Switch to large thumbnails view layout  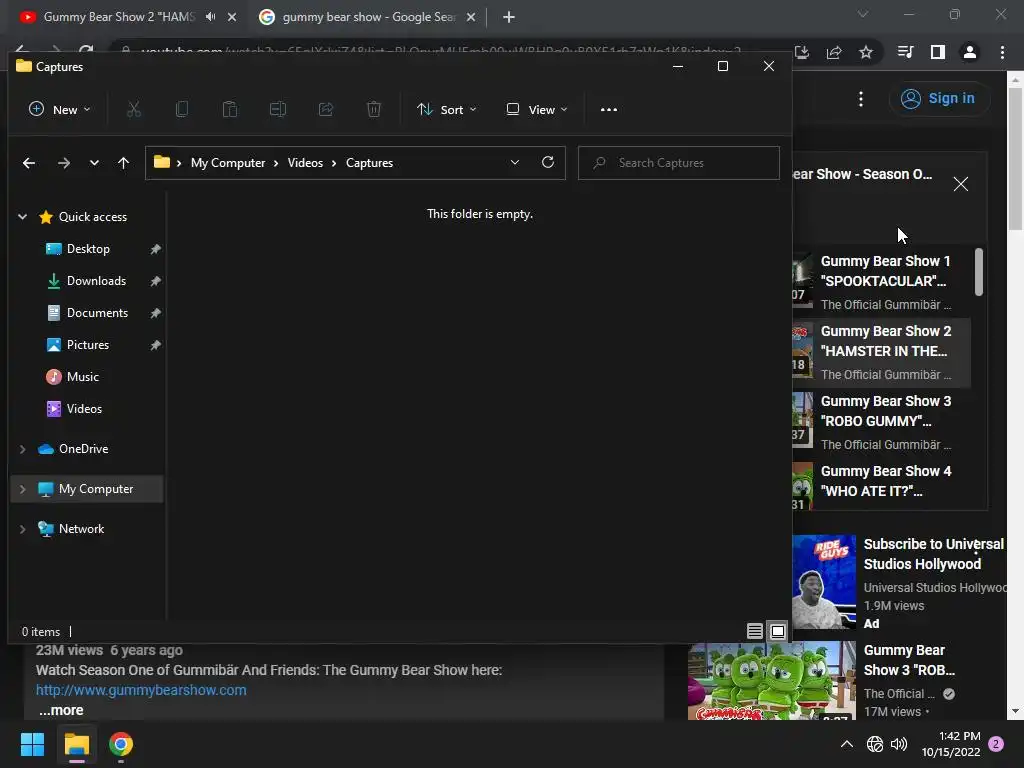coord(778,631)
